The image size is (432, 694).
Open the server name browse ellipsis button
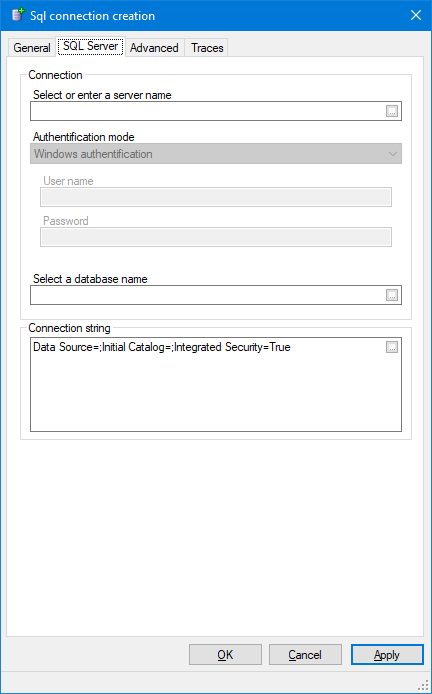click(x=392, y=111)
